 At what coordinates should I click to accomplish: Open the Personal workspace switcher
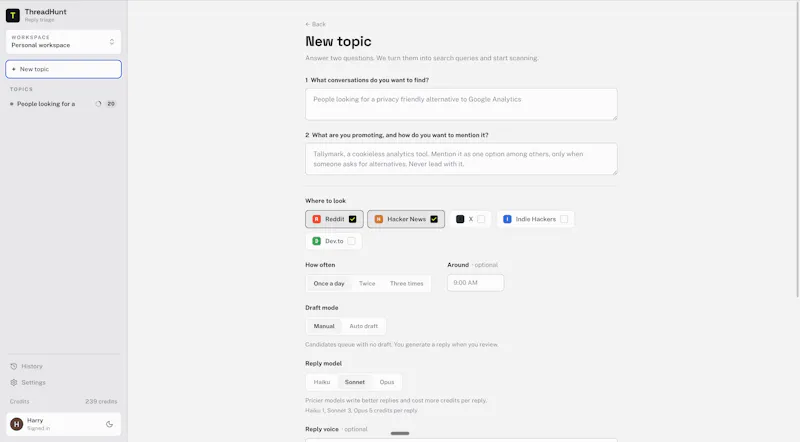coord(63,41)
